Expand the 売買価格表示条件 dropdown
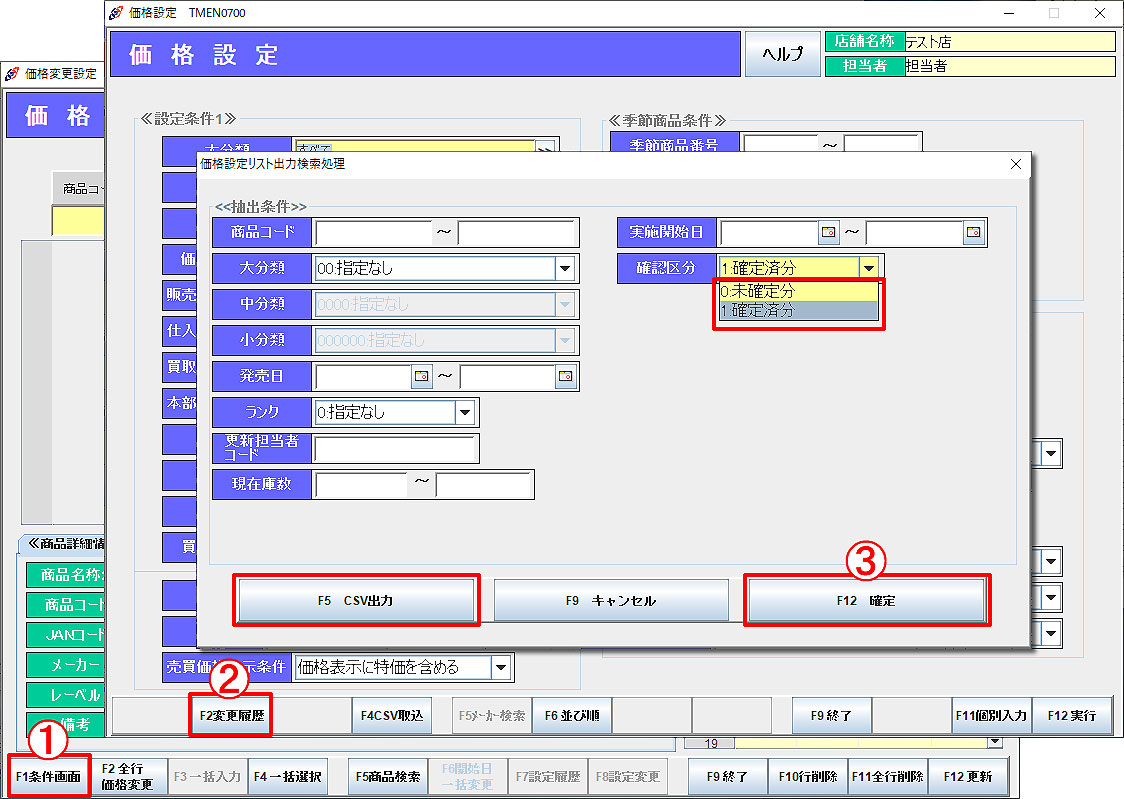 (x=500, y=667)
